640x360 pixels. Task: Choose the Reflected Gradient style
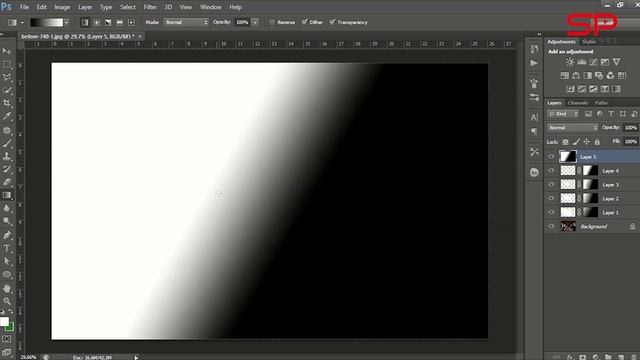tap(119, 22)
